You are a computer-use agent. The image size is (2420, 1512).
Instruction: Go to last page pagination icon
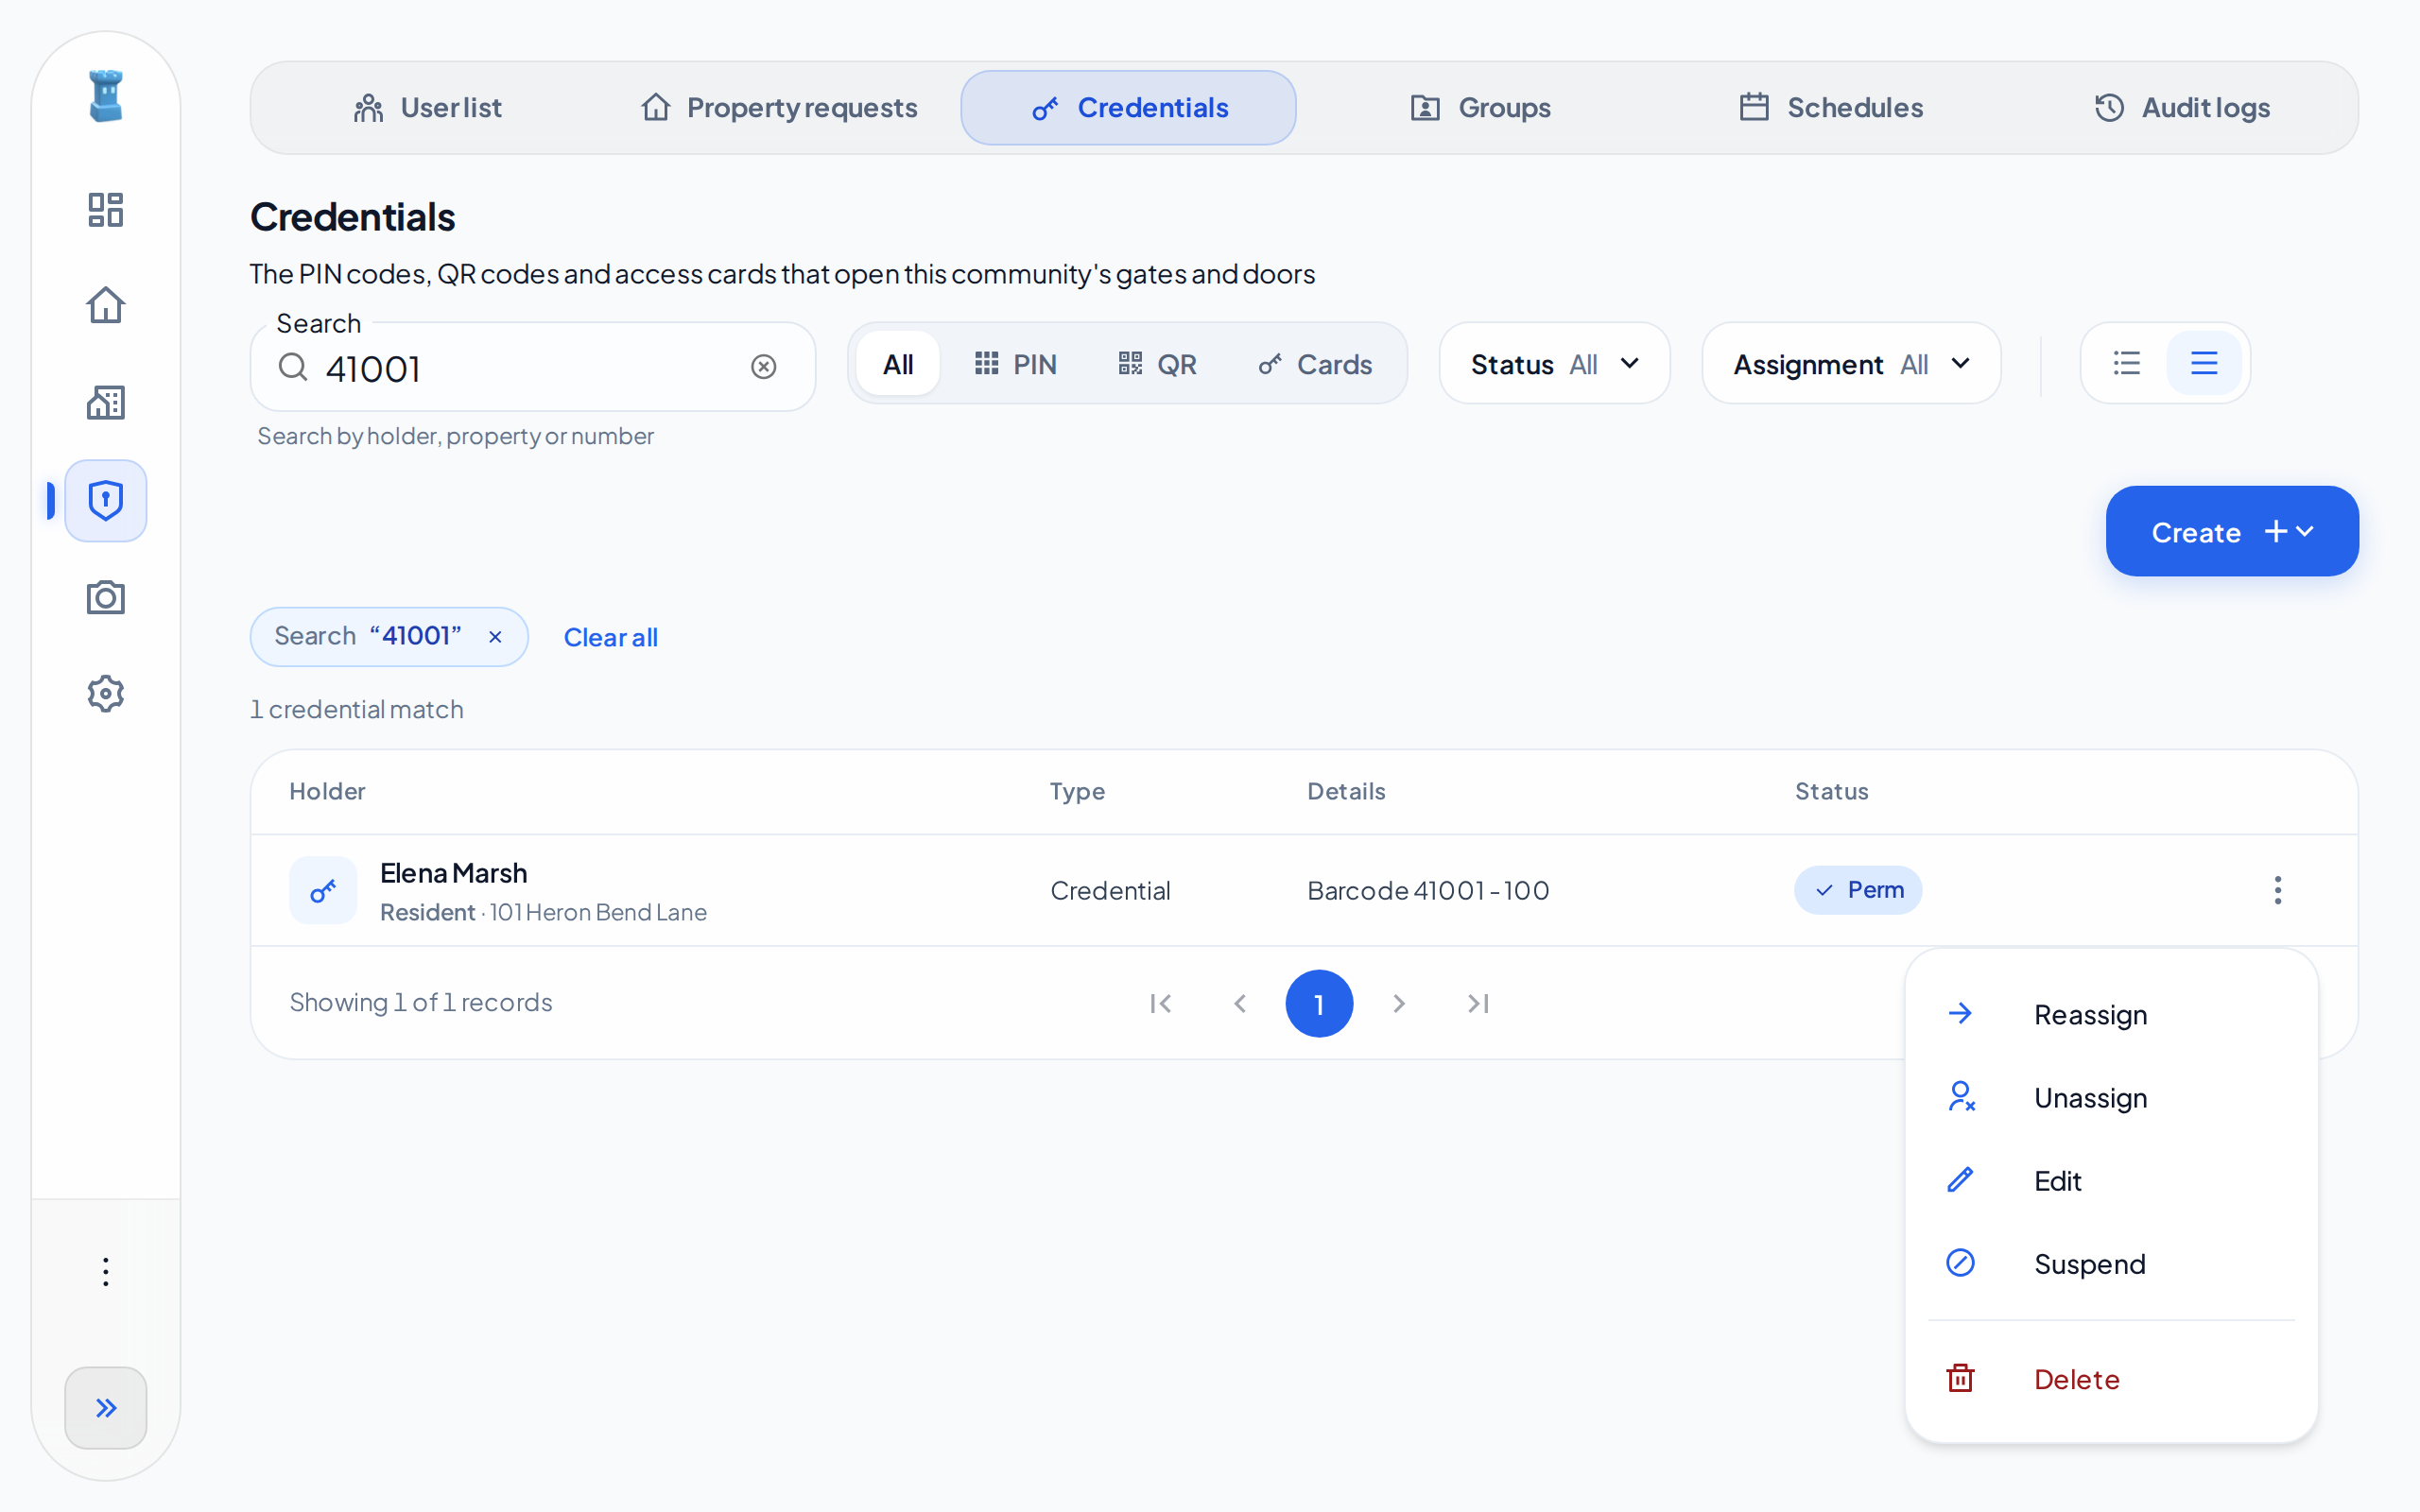coord(1478,1003)
